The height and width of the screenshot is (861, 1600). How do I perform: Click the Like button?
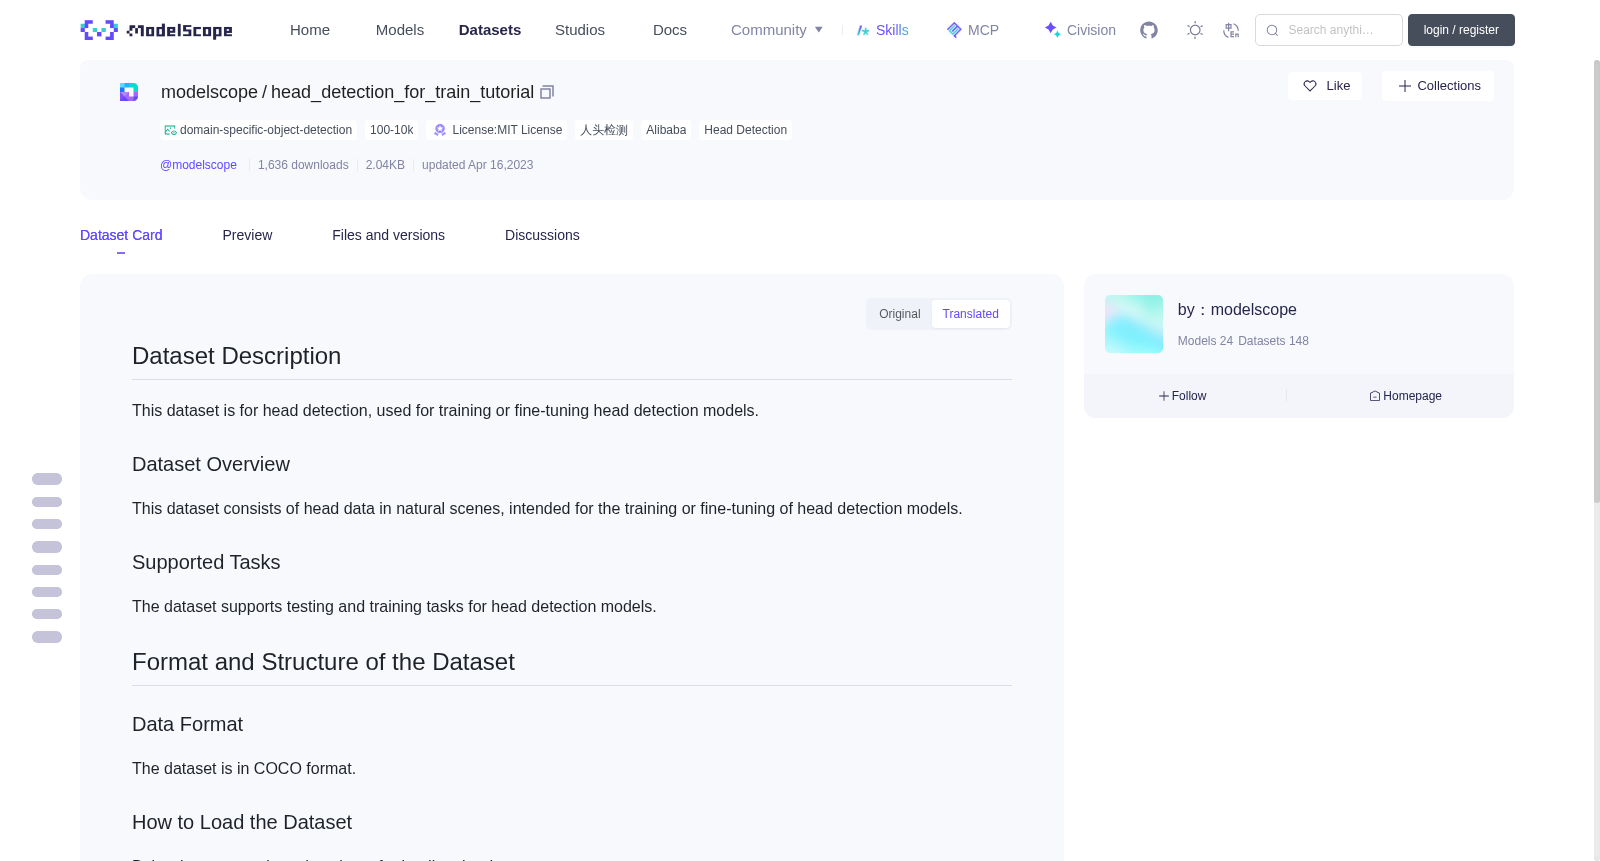point(1325,86)
